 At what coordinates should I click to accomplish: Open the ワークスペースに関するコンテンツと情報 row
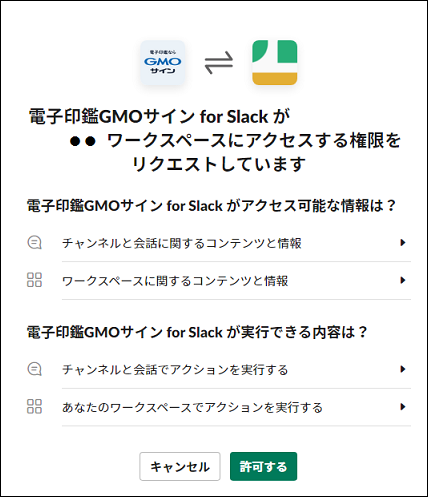[x=219, y=281]
